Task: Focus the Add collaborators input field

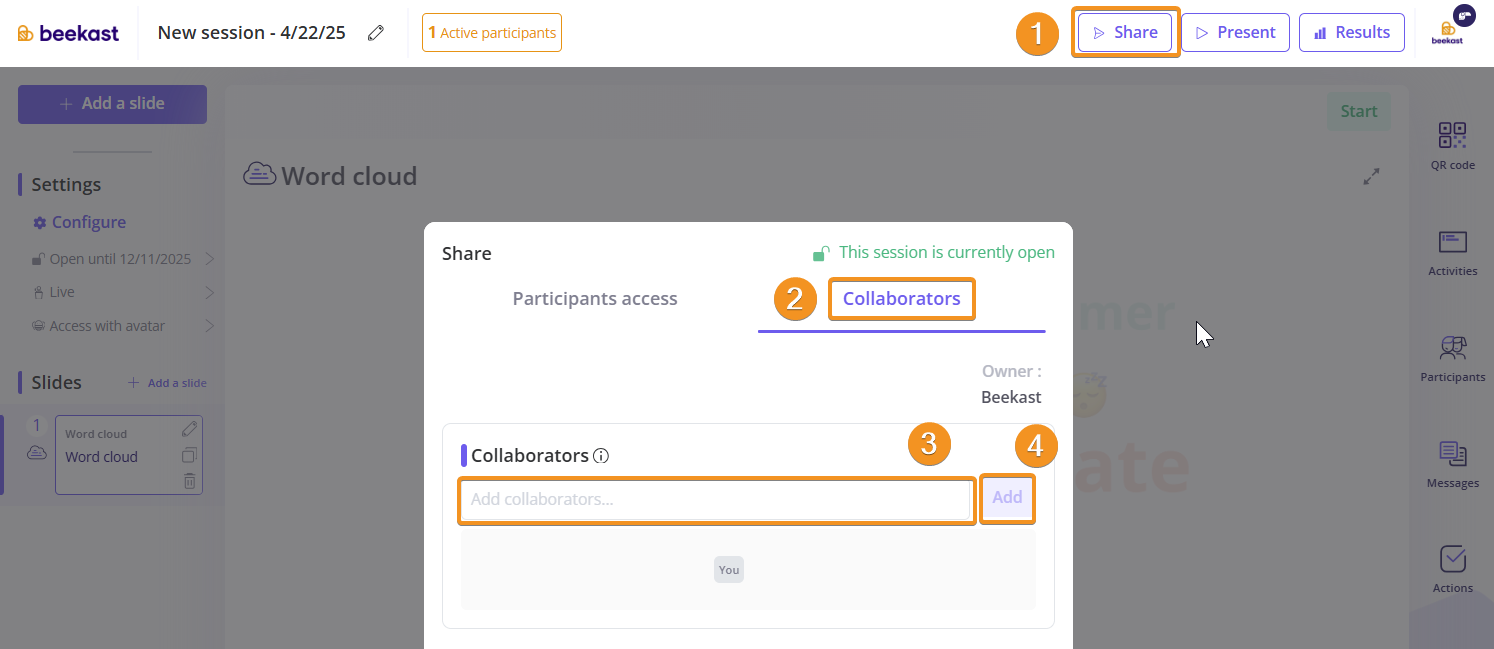Action: point(716,499)
